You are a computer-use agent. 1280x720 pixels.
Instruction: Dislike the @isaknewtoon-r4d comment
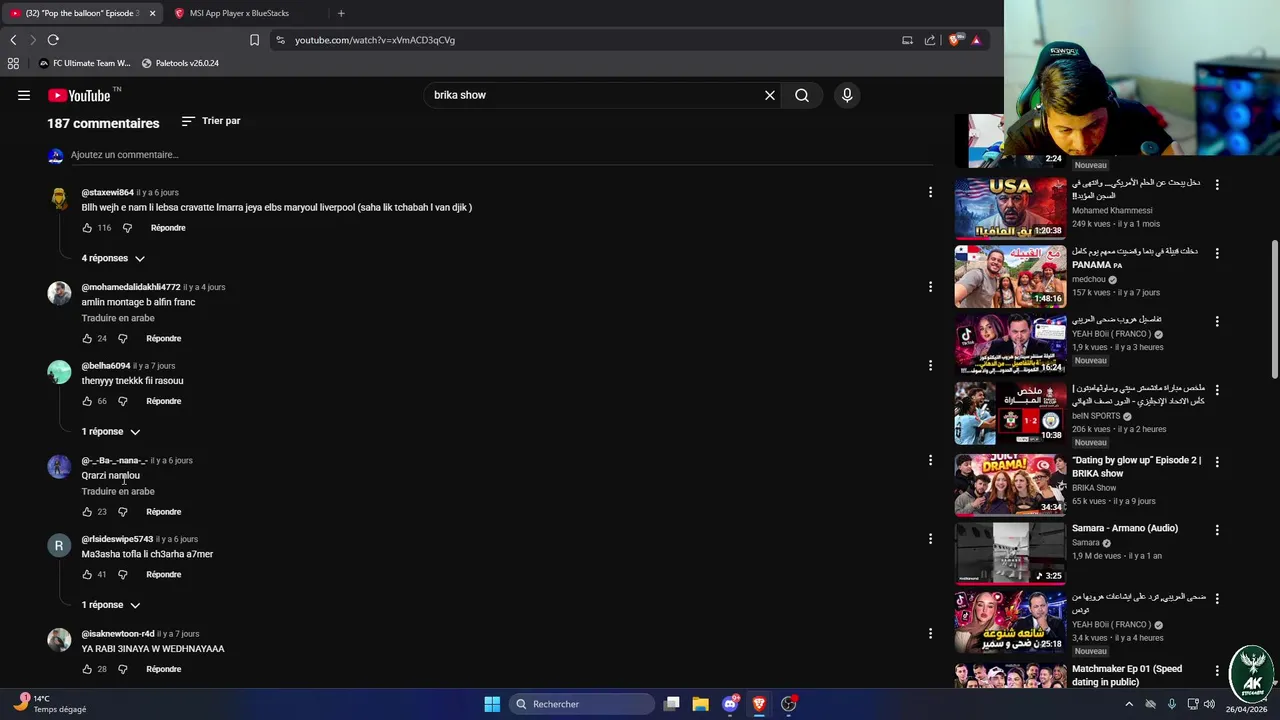[123, 669]
